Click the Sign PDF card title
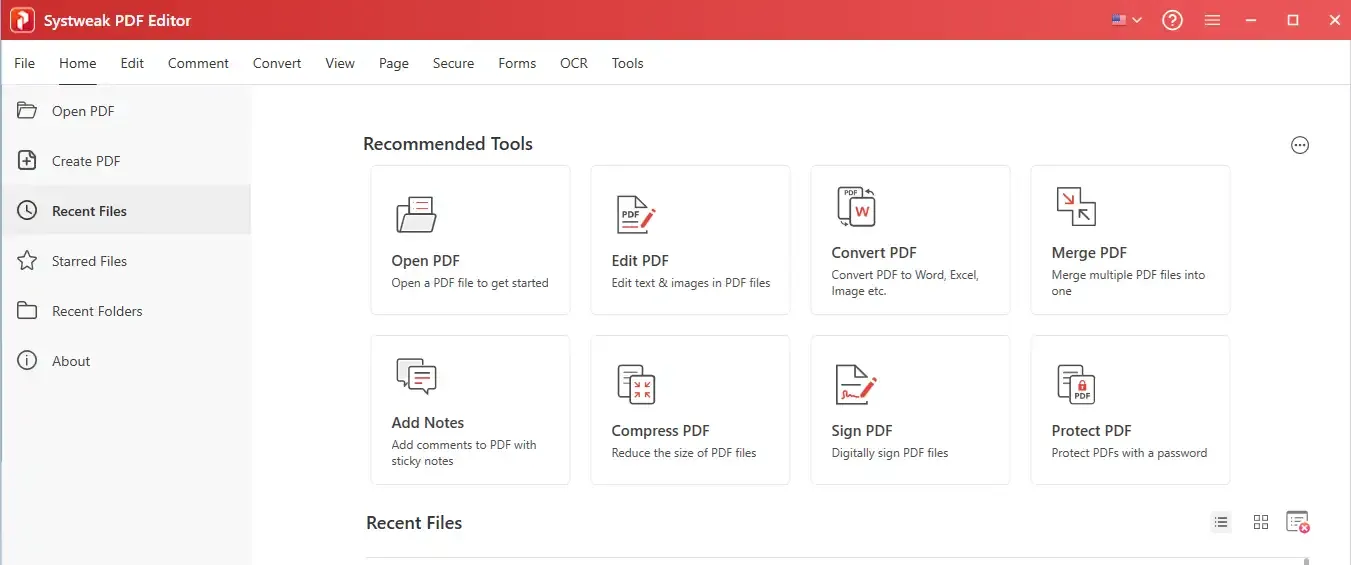The width and height of the screenshot is (1351, 565). click(x=862, y=431)
